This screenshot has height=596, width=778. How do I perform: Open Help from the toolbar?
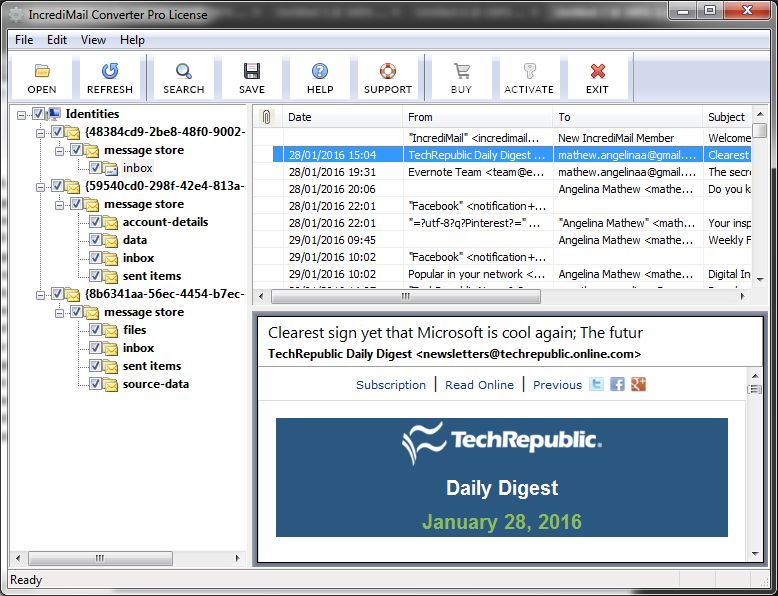pyautogui.click(x=320, y=77)
